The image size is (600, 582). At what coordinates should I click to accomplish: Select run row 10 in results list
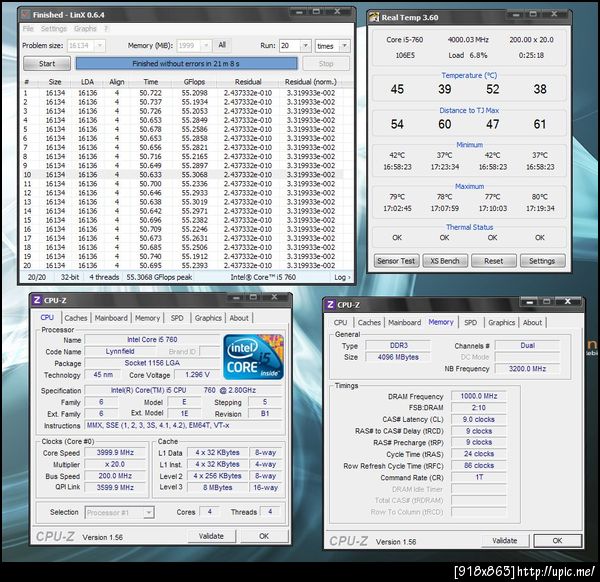pyautogui.click(x=181, y=174)
